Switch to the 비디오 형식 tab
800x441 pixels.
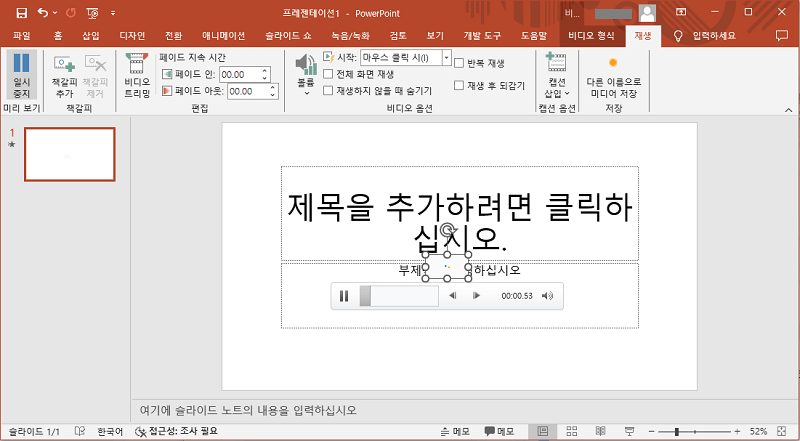point(591,36)
